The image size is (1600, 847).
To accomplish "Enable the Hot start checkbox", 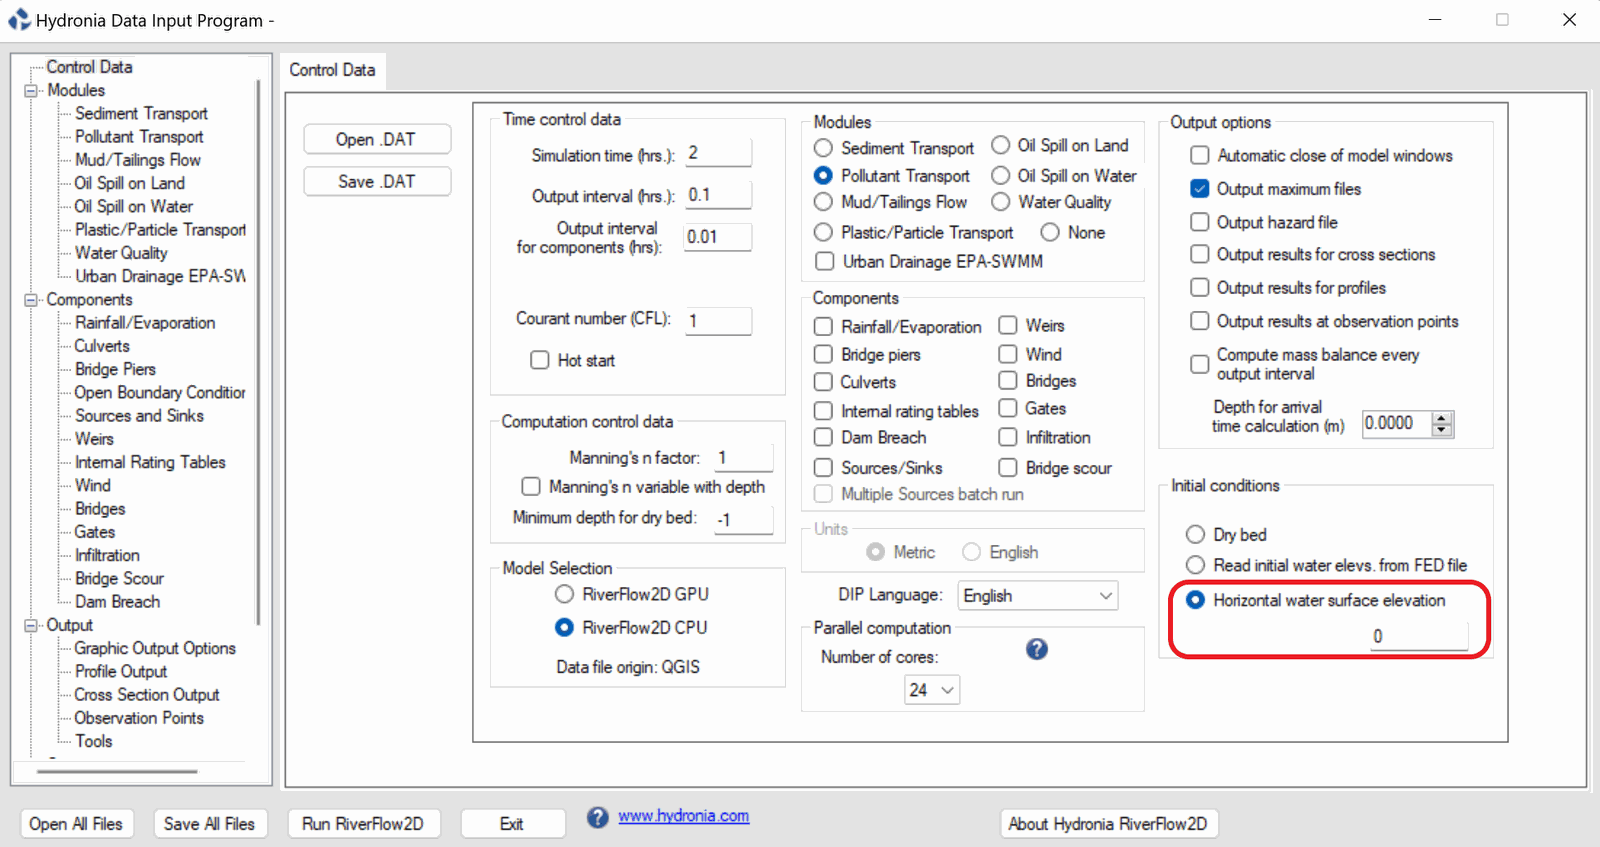I will coord(540,360).
